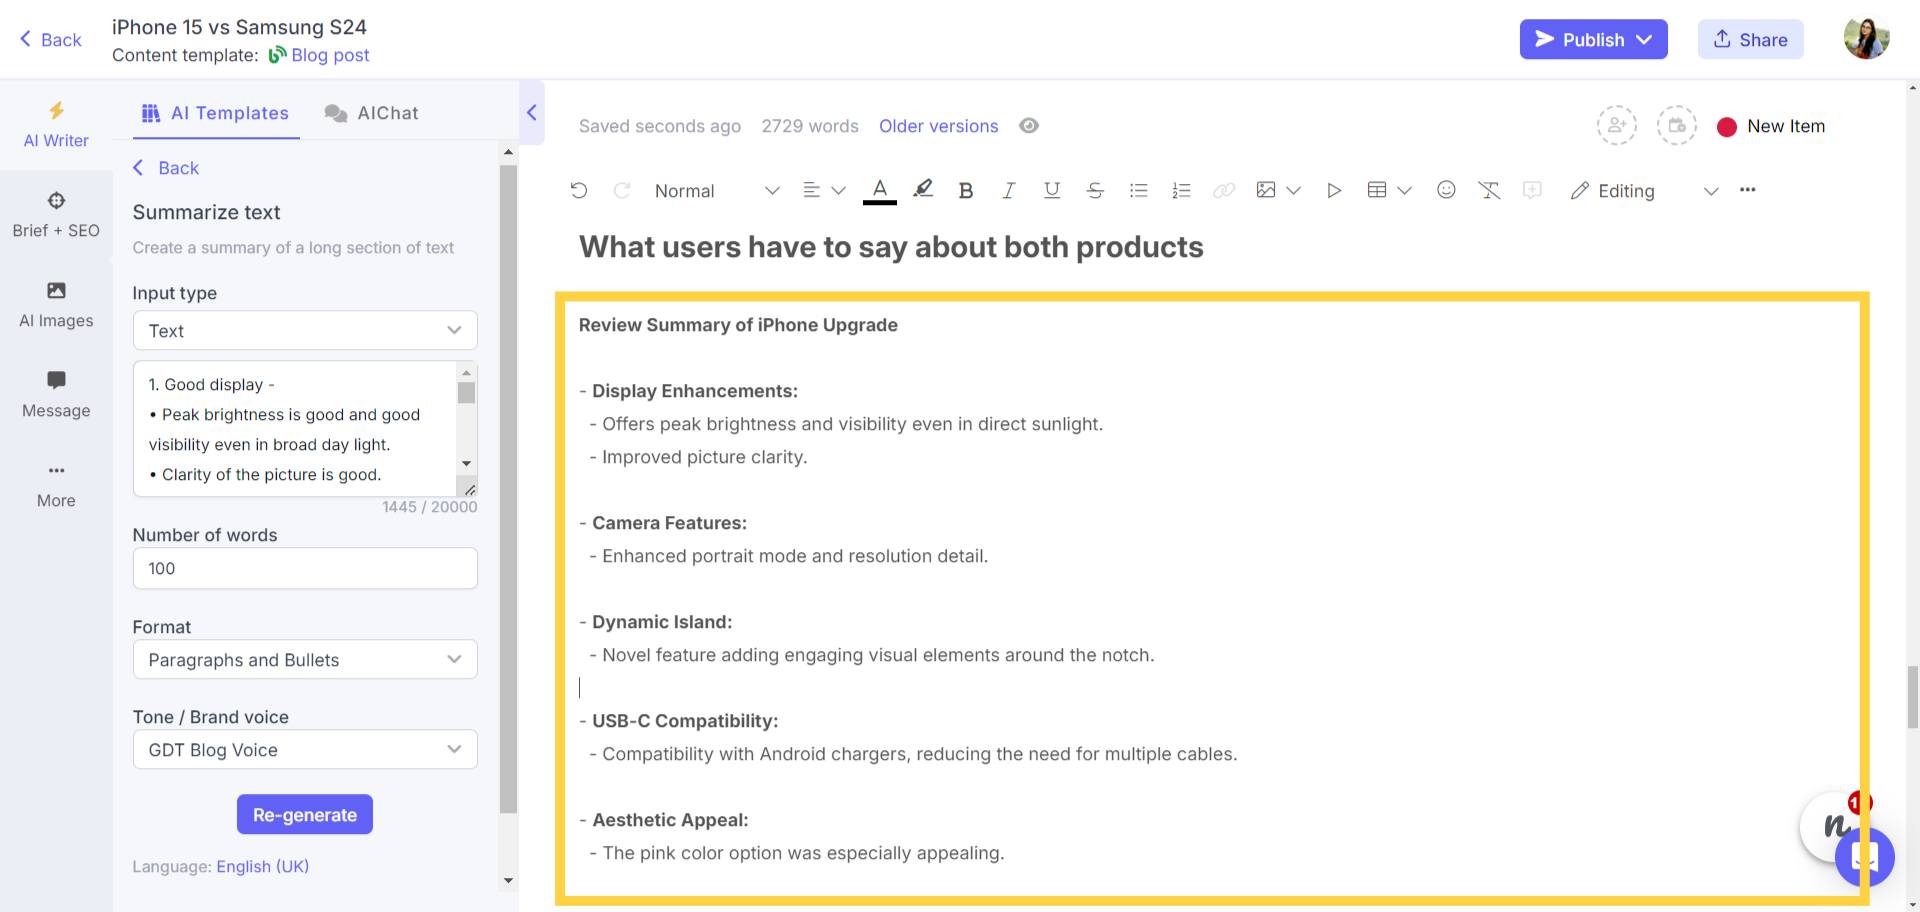Expand the image insert dropdown arrow
Viewport: 1920px width, 912px height.
(1294, 190)
